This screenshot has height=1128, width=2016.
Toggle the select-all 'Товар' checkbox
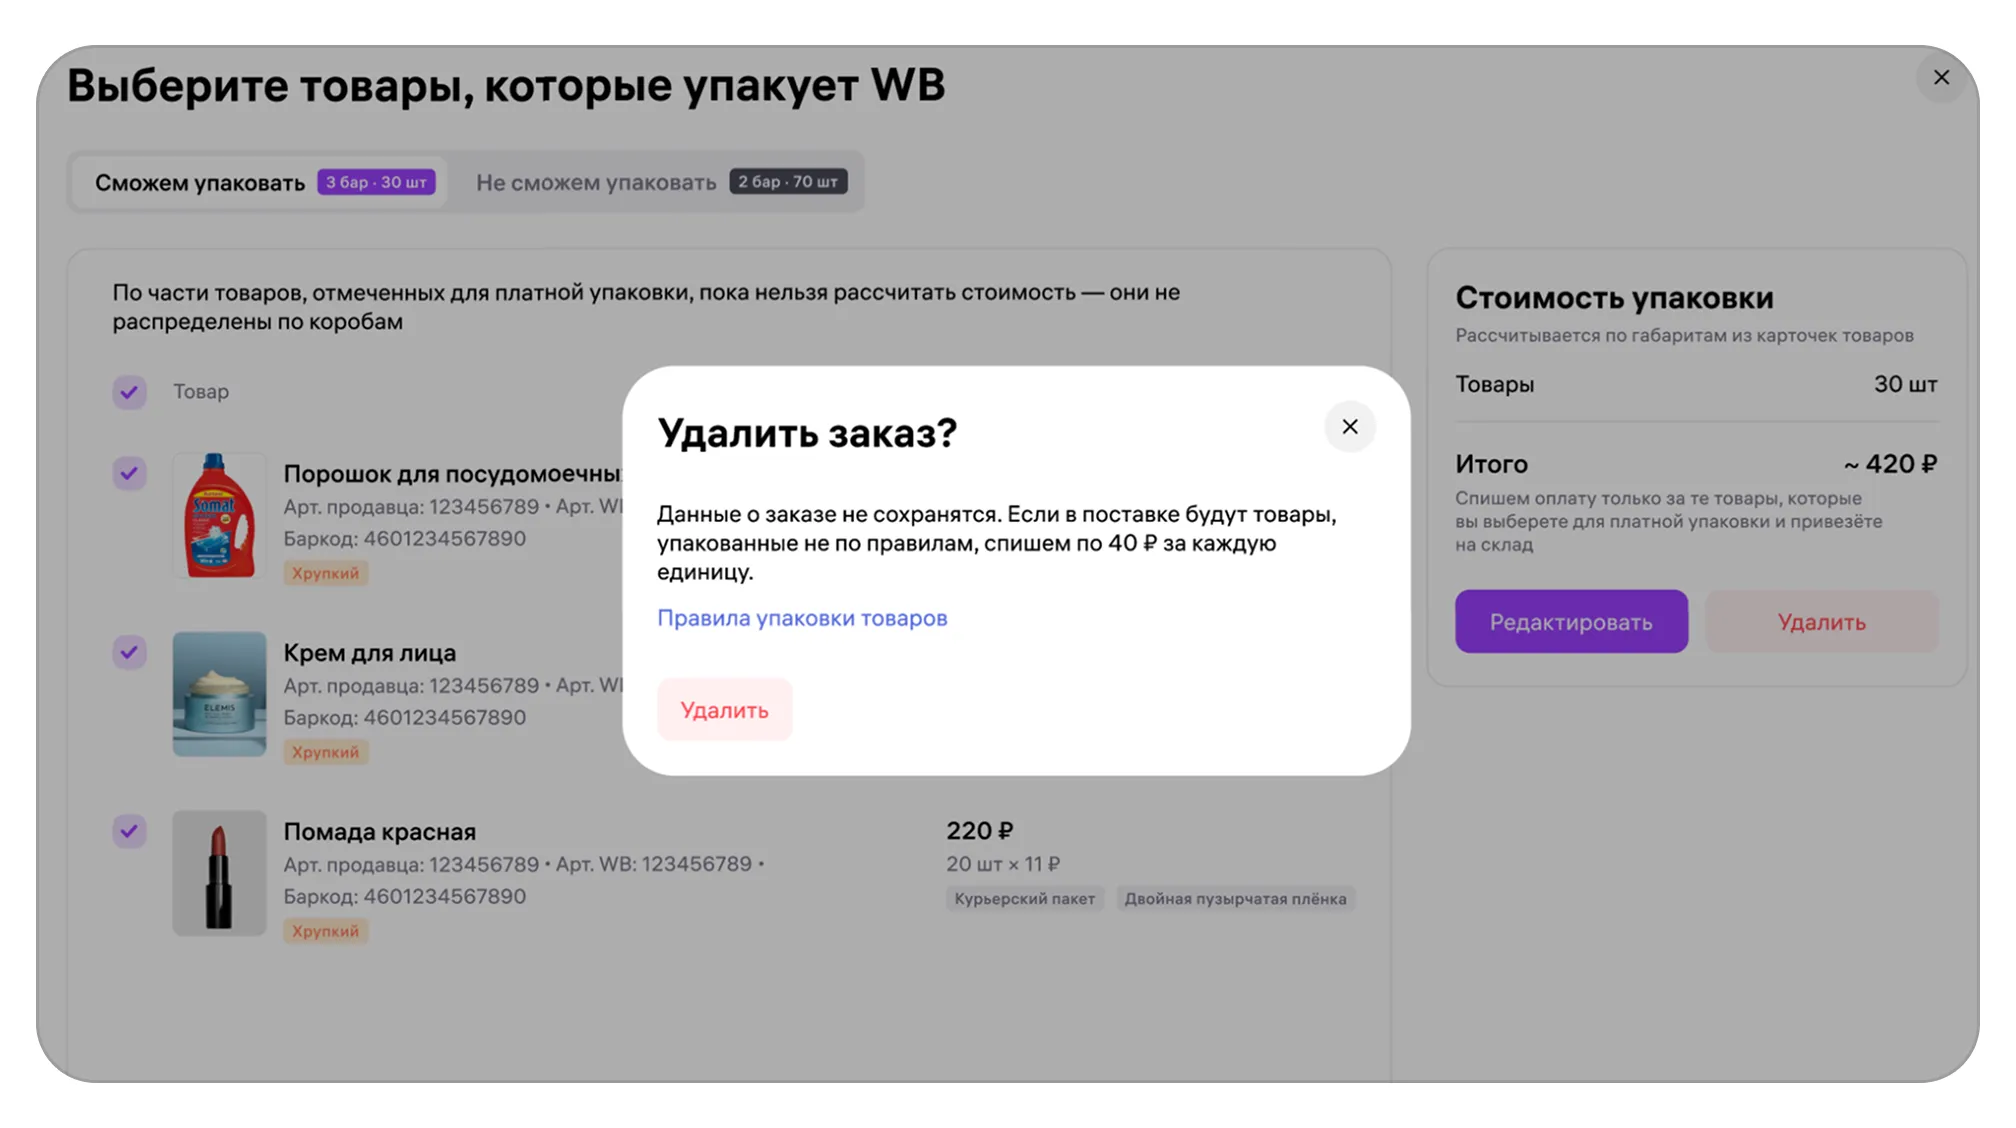[x=130, y=392]
